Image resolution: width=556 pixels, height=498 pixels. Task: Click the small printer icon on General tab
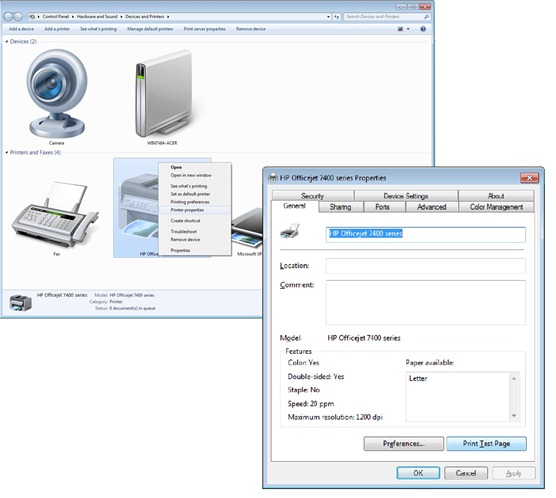pos(290,231)
